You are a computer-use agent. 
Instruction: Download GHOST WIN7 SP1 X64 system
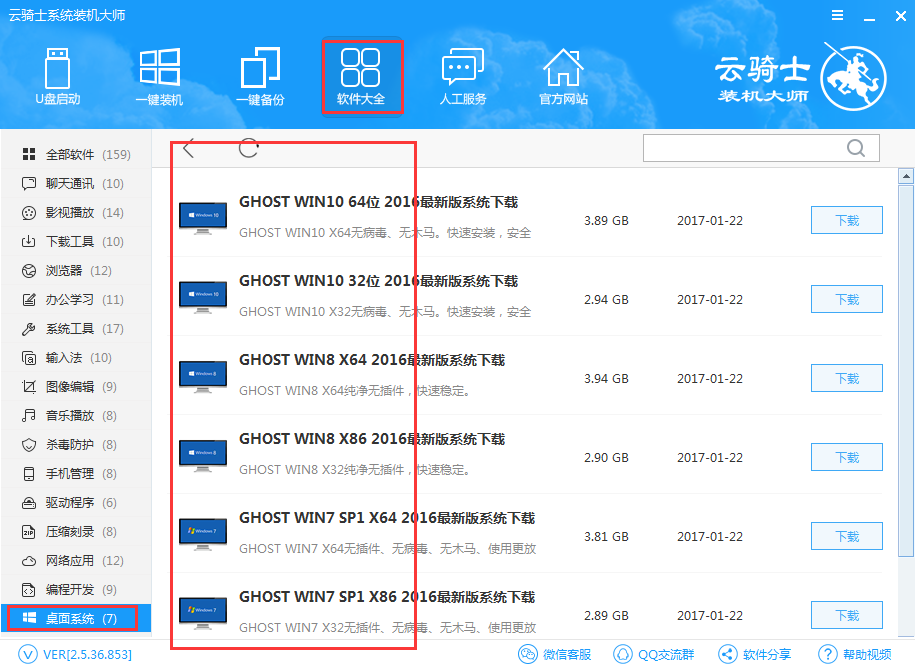(847, 536)
